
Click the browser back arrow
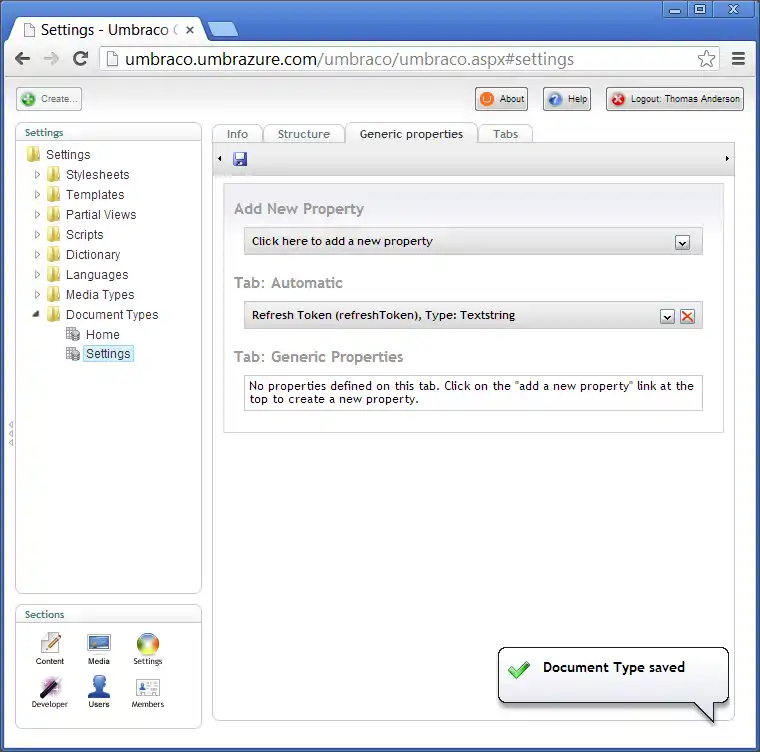point(23,59)
